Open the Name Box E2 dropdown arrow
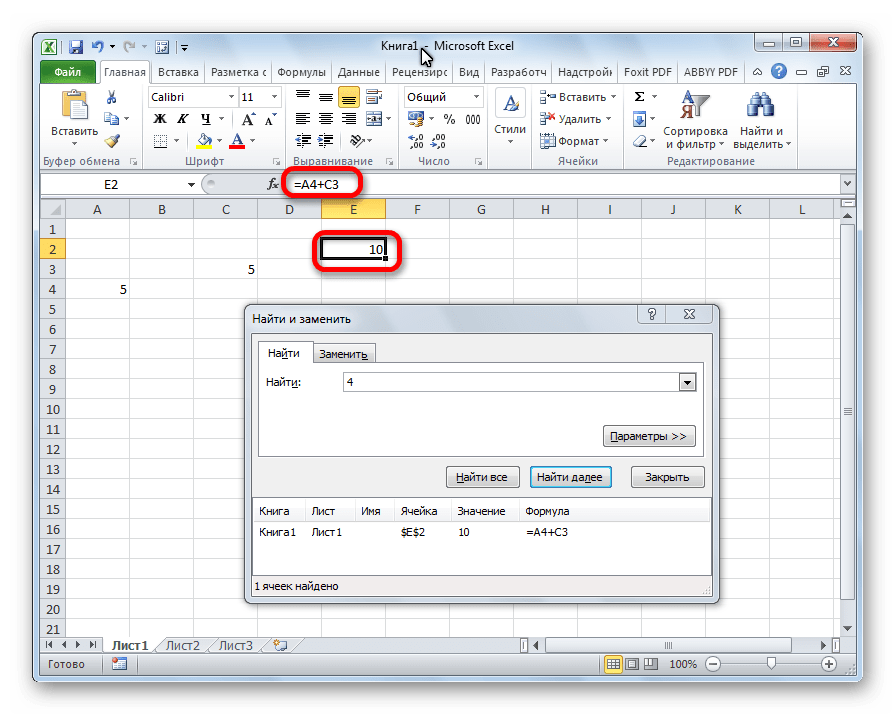 point(191,185)
